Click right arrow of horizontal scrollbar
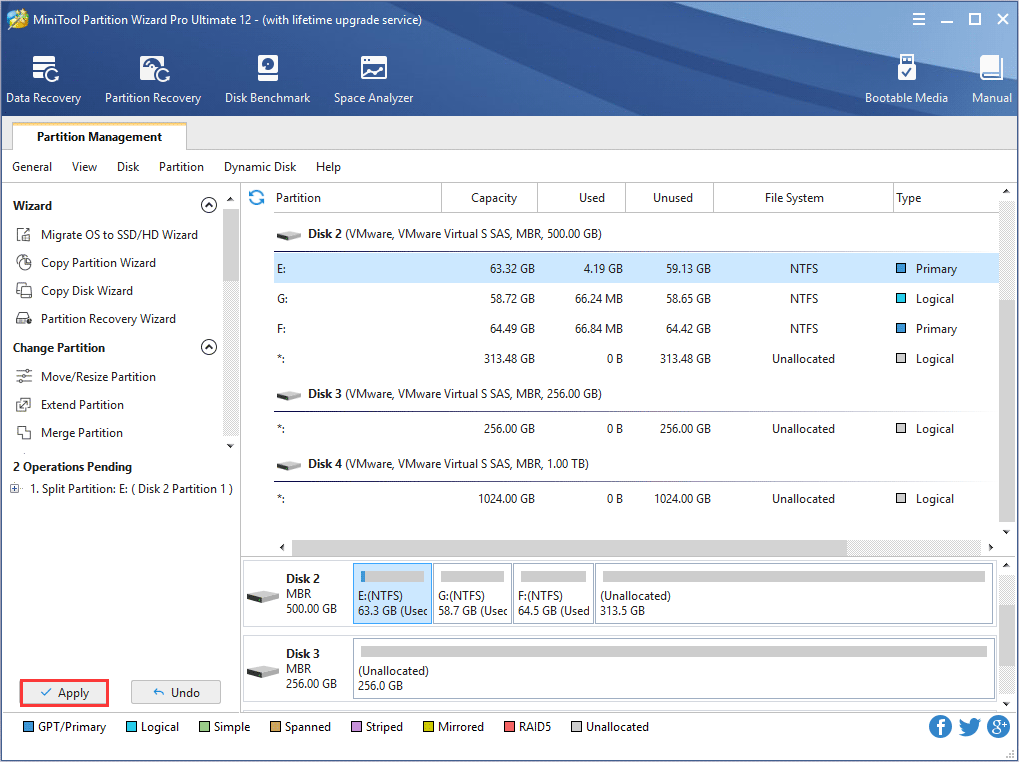This screenshot has width=1019, height=762. 990,548
